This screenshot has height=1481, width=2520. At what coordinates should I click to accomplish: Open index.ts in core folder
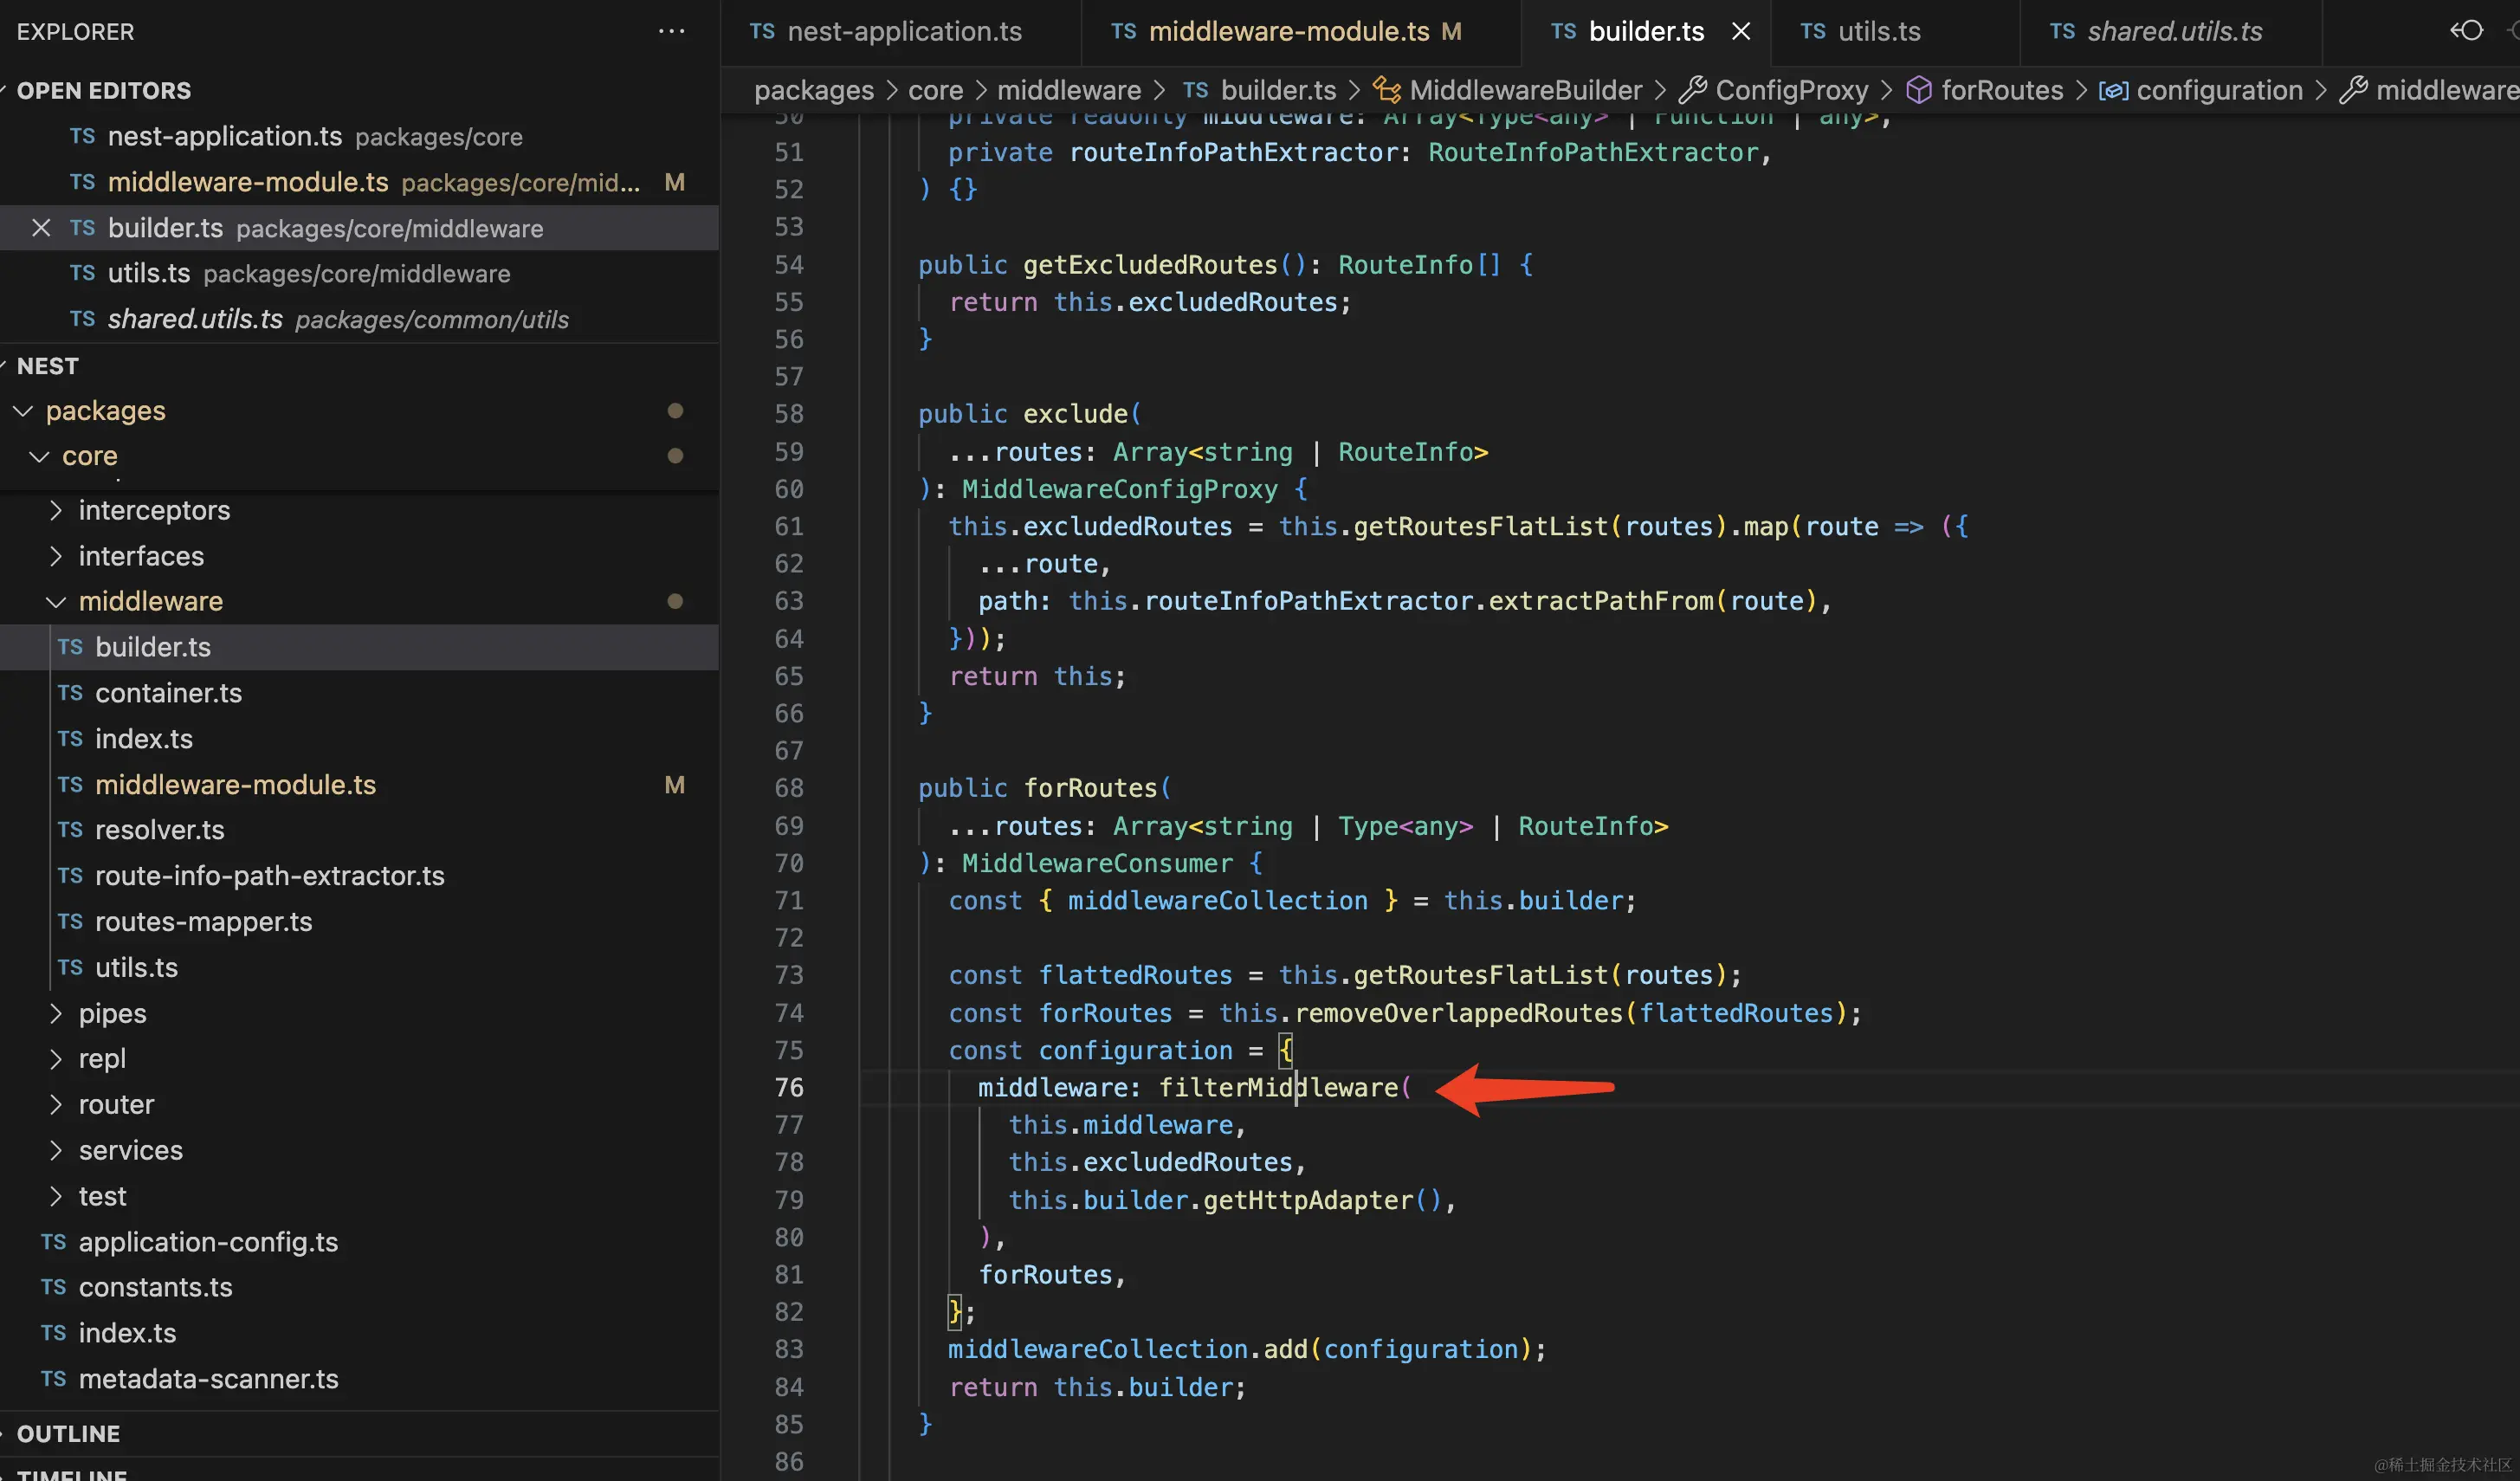[359, 1333]
